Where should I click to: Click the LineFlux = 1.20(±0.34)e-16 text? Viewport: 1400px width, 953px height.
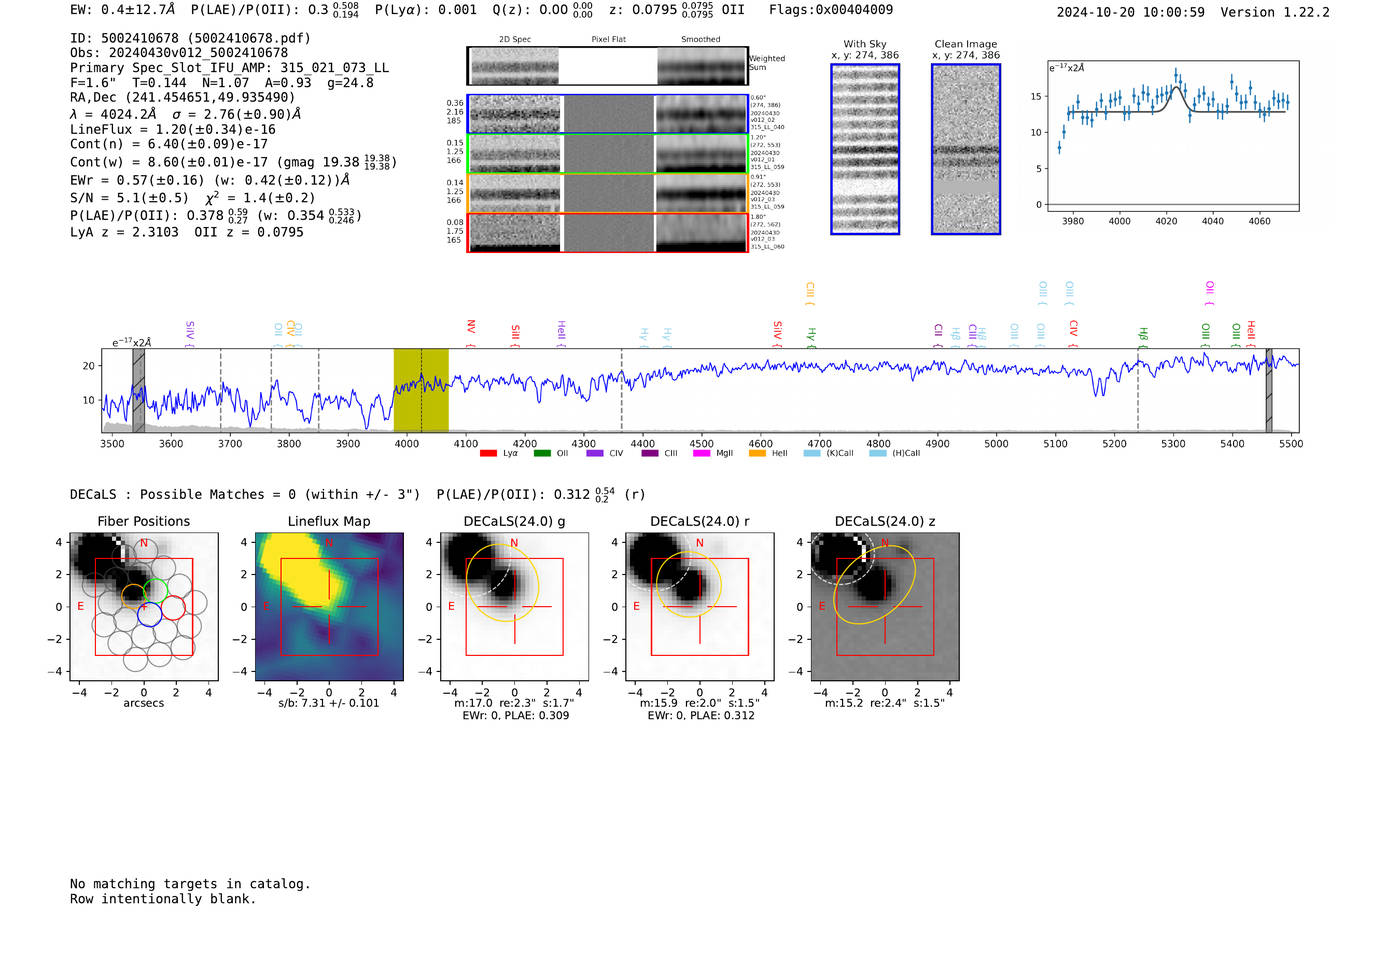tap(173, 130)
